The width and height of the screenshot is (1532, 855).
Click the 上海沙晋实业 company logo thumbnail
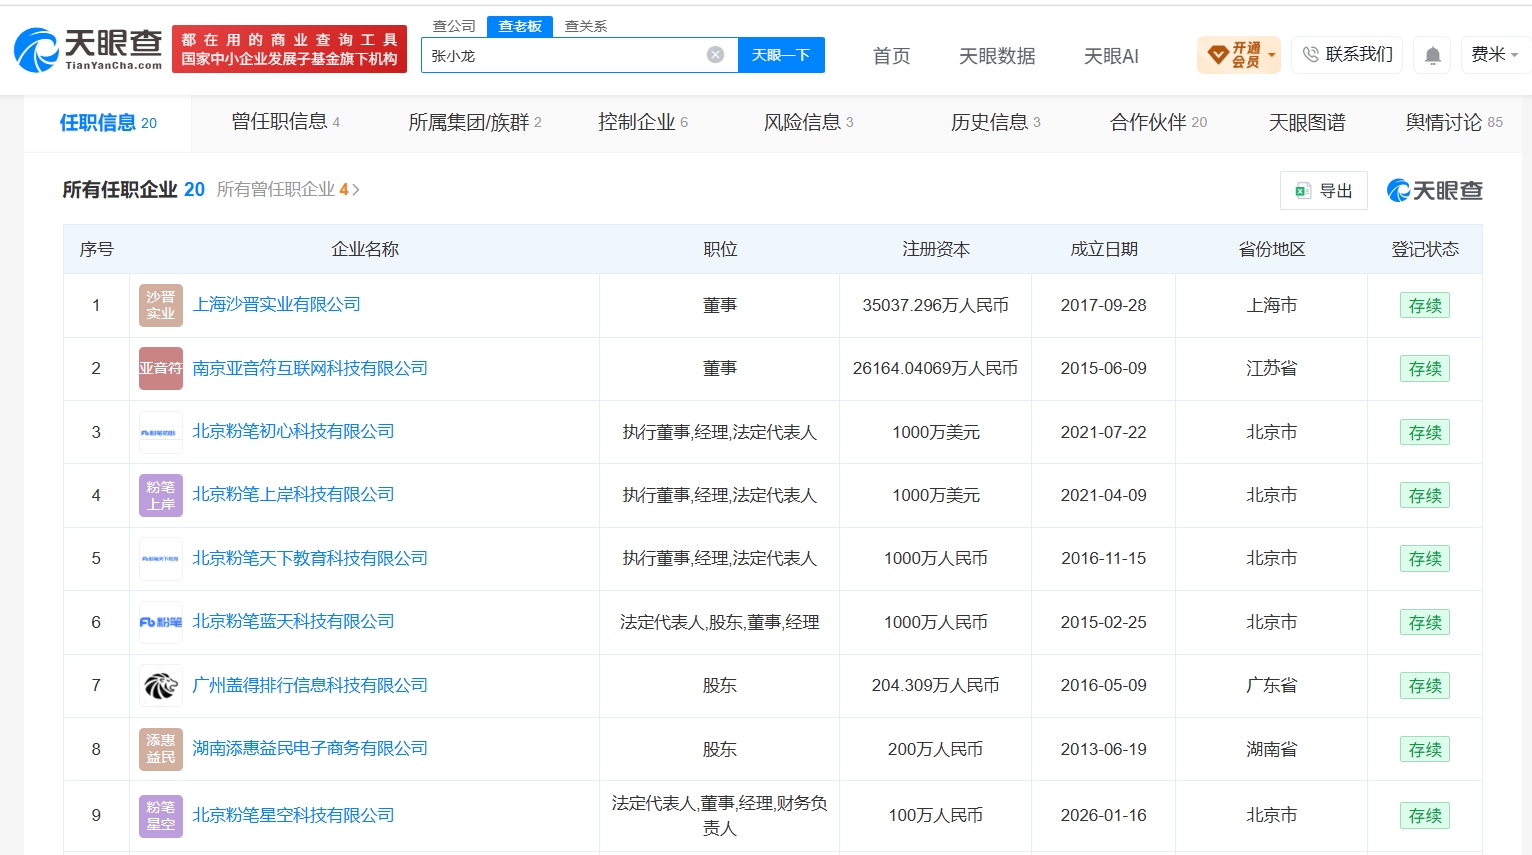tap(160, 305)
